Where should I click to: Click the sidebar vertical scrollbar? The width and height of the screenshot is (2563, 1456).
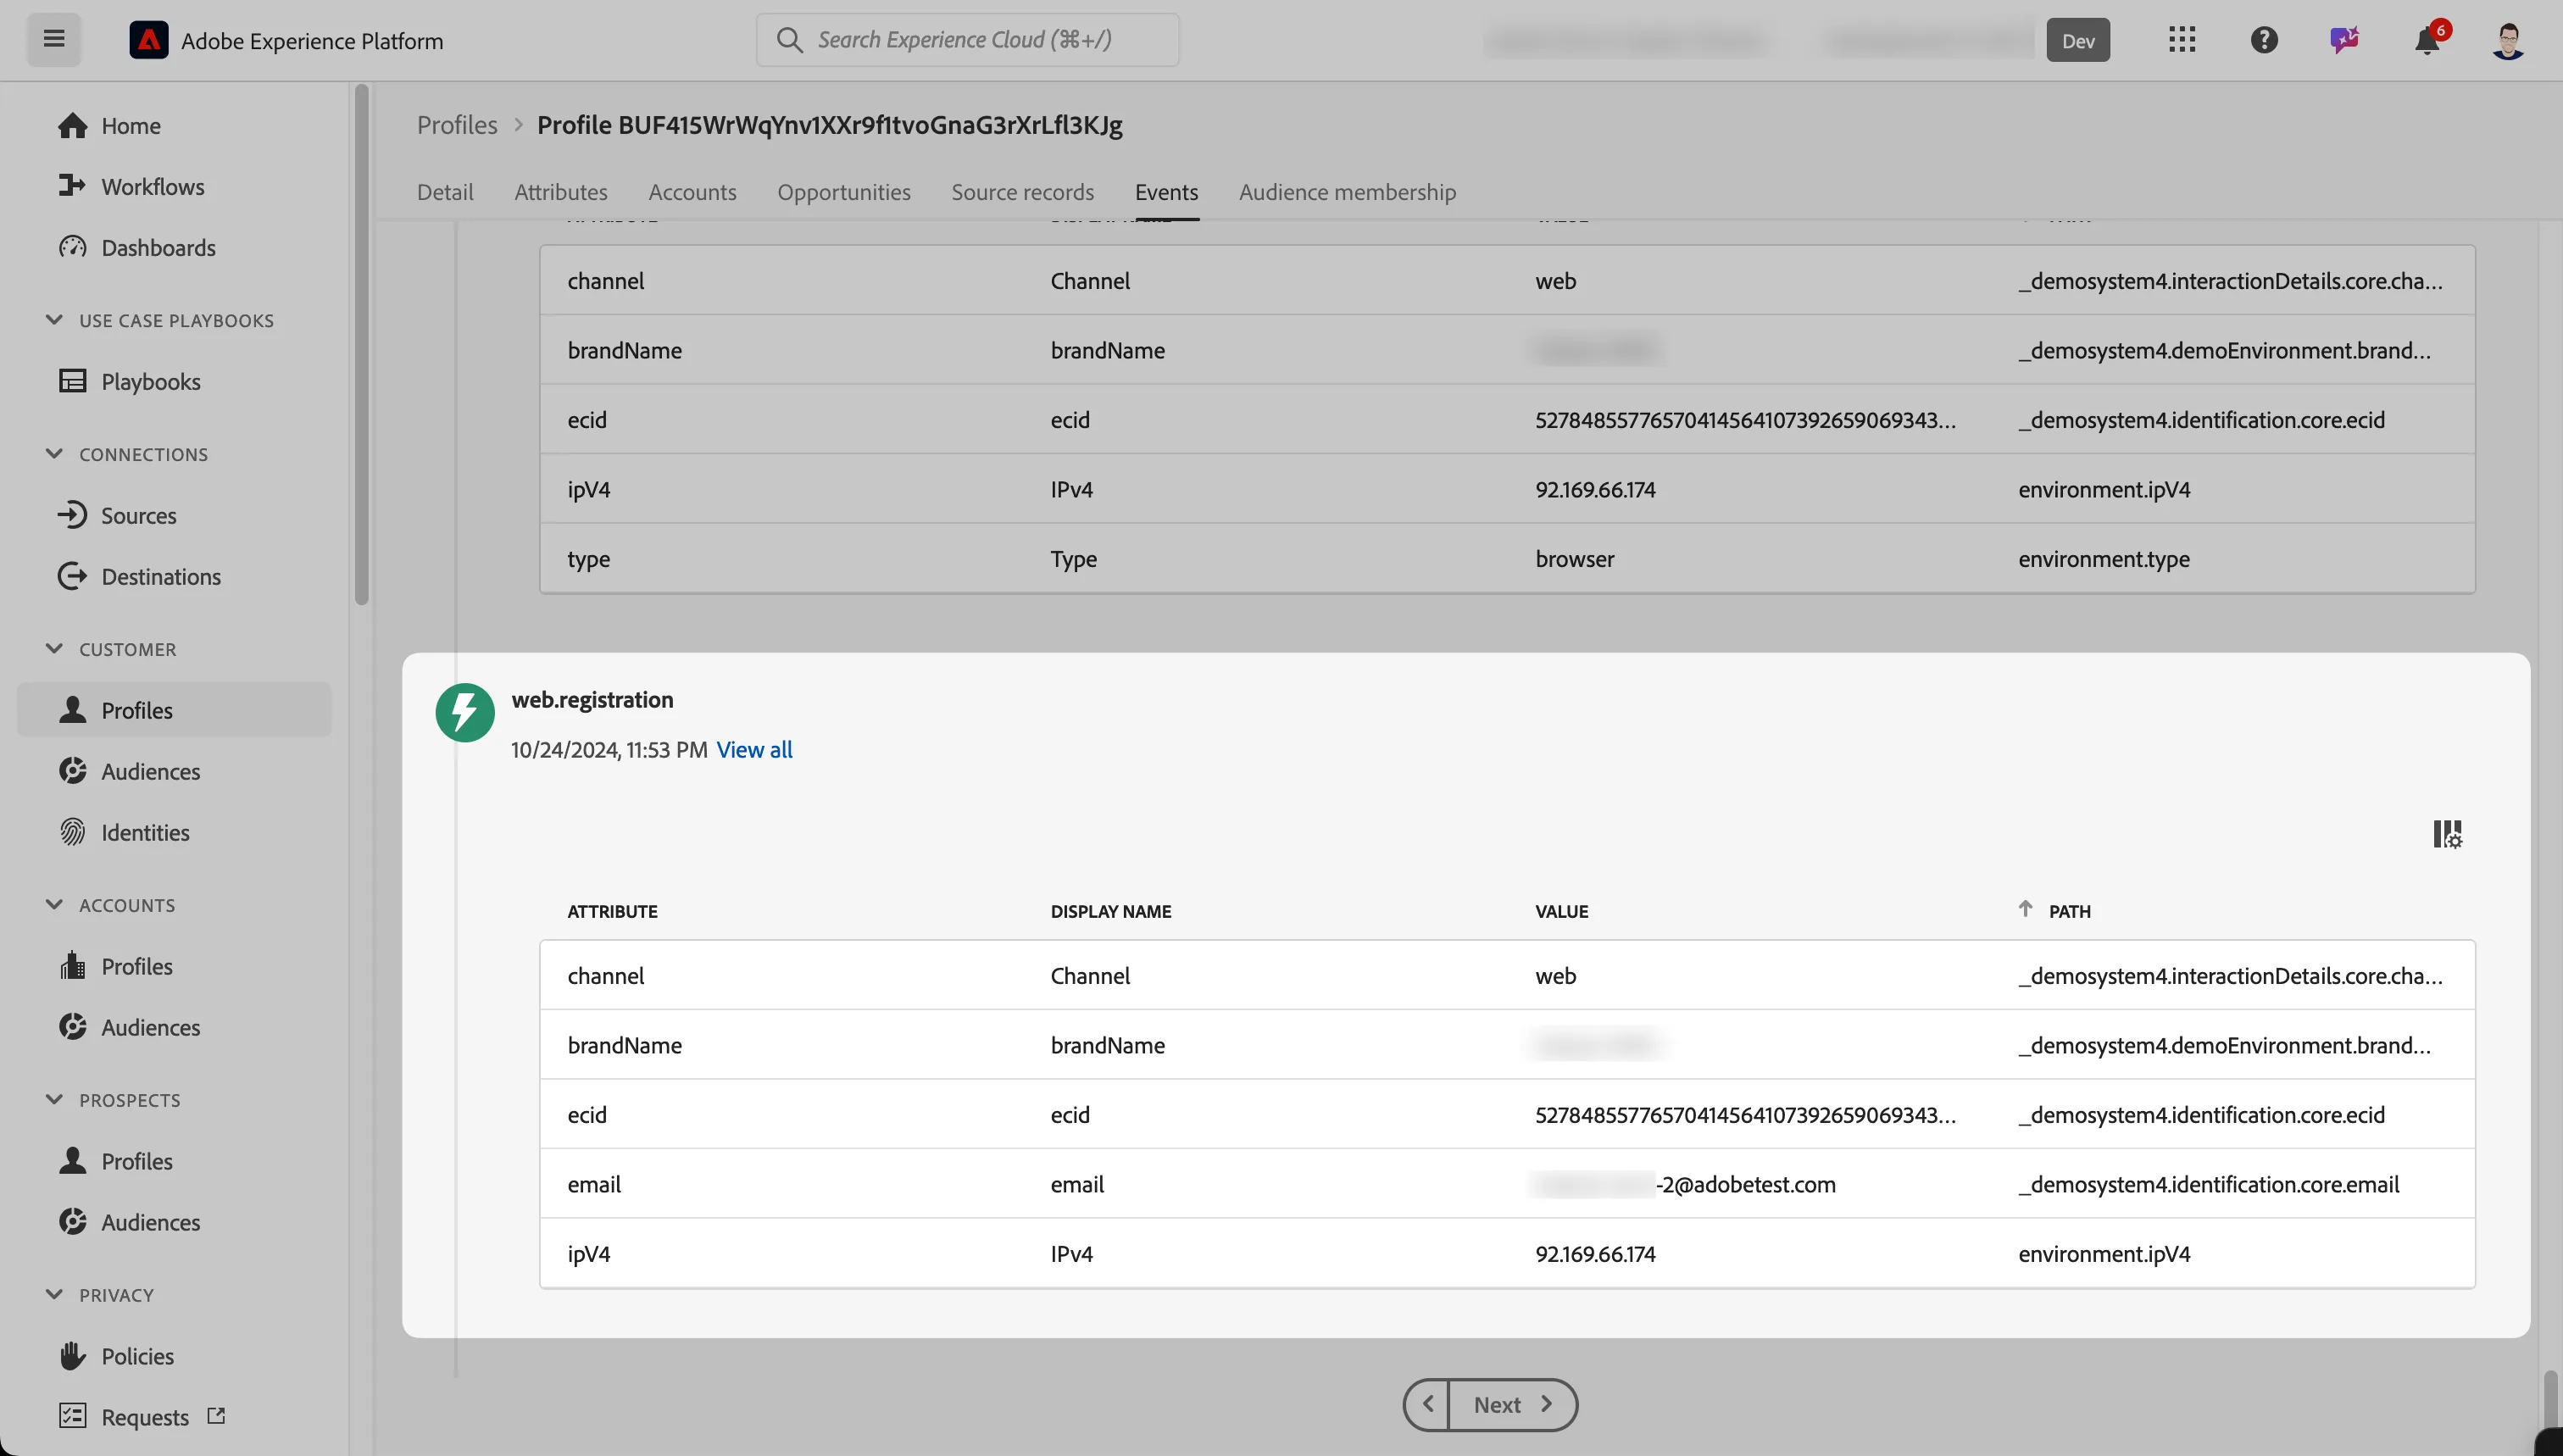click(x=361, y=345)
